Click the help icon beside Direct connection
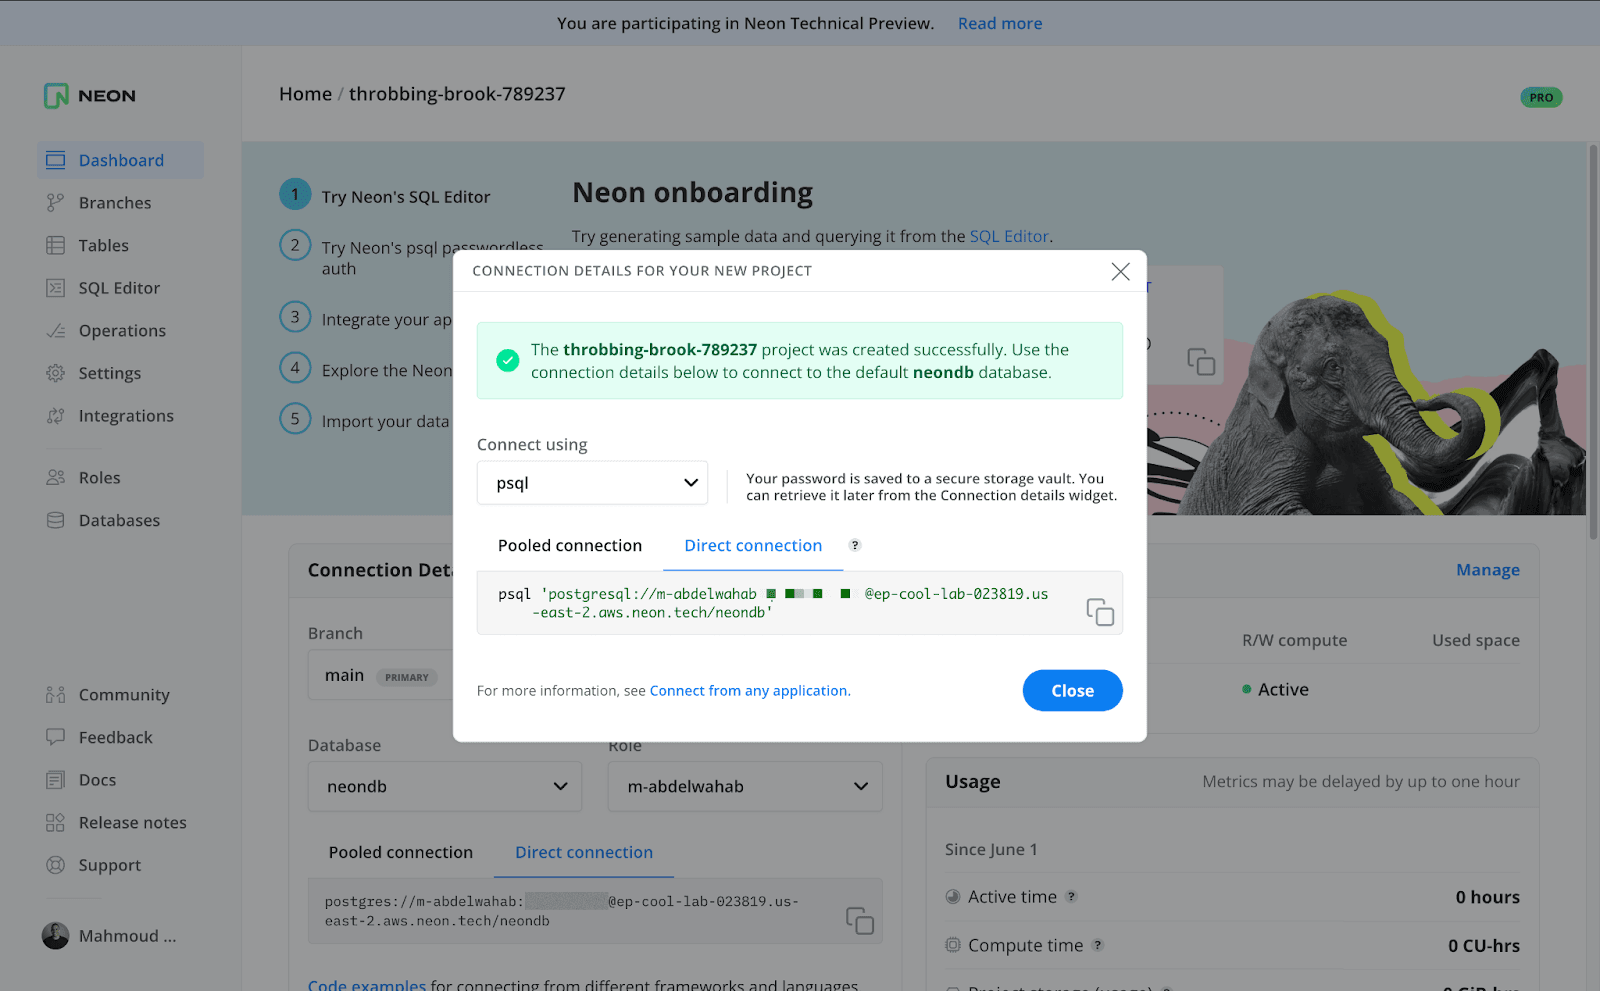The width and height of the screenshot is (1600, 991). tap(854, 545)
